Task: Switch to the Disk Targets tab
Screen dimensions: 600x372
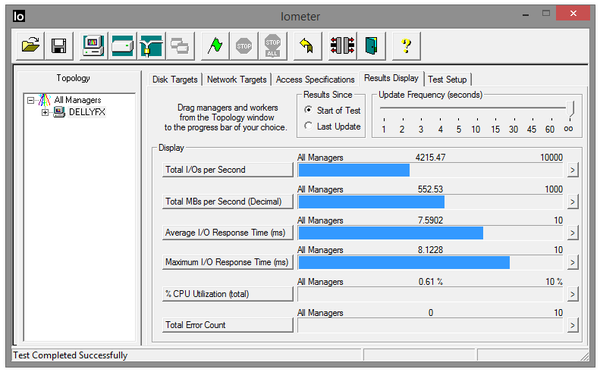Action: (175, 80)
